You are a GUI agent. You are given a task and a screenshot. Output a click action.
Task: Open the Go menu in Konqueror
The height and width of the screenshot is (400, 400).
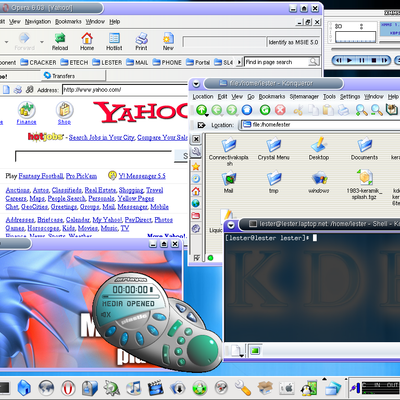tap(251, 97)
